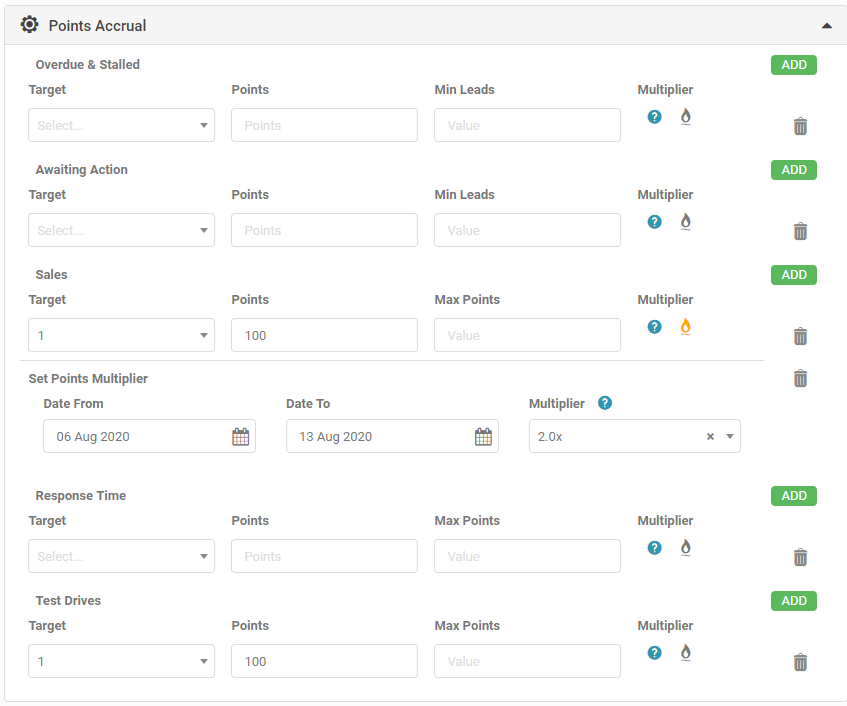This screenshot has width=847, height=706.
Task: Click ADD button for Response Time section
Action: (x=794, y=496)
